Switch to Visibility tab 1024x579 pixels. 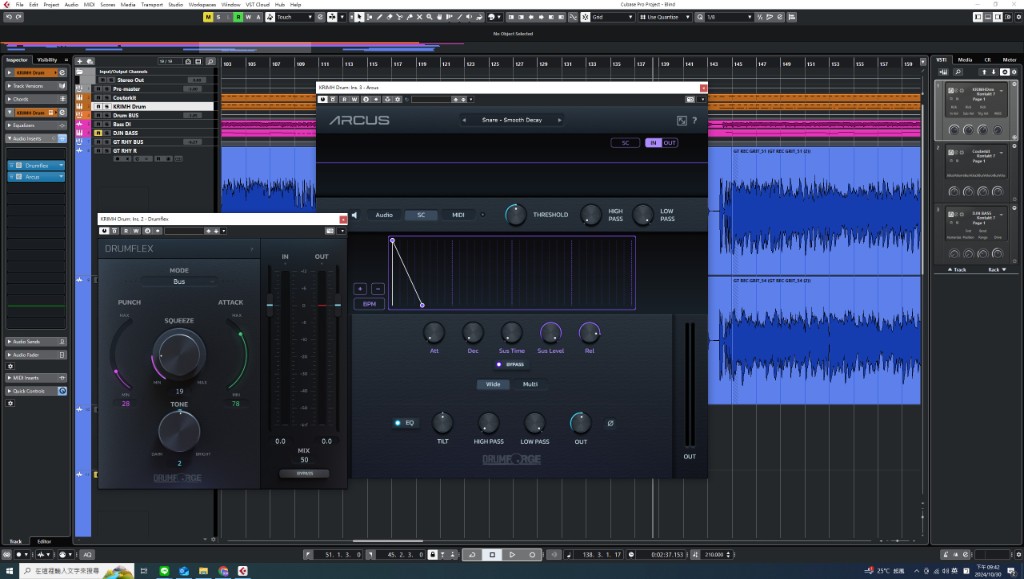(47, 59)
